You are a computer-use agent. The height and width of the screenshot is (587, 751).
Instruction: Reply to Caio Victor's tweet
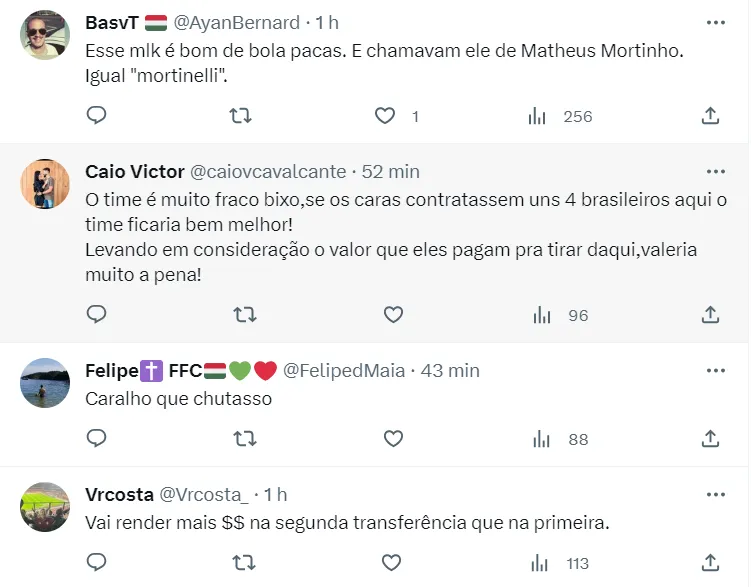coord(96,315)
